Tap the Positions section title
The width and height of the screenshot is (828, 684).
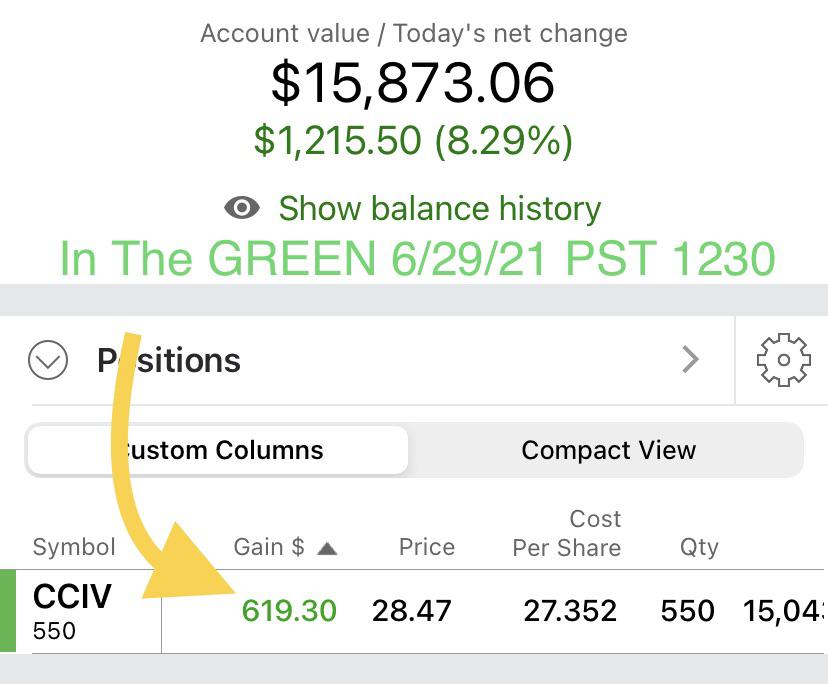point(169,360)
